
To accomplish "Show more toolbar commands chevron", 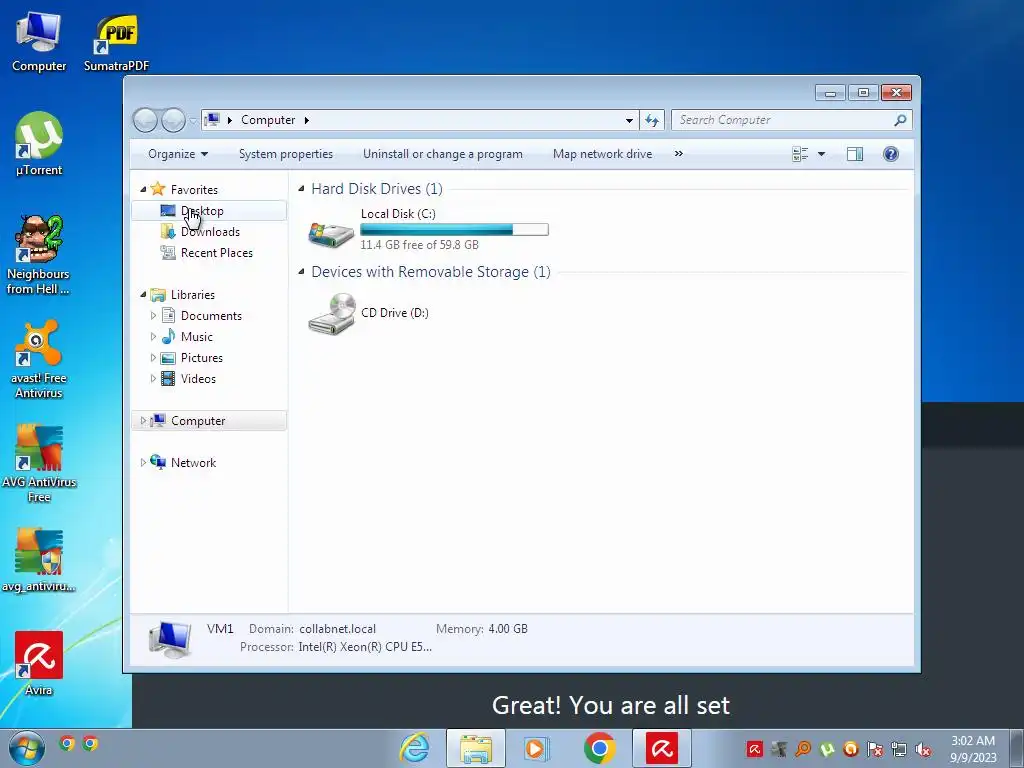I will pos(679,154).
